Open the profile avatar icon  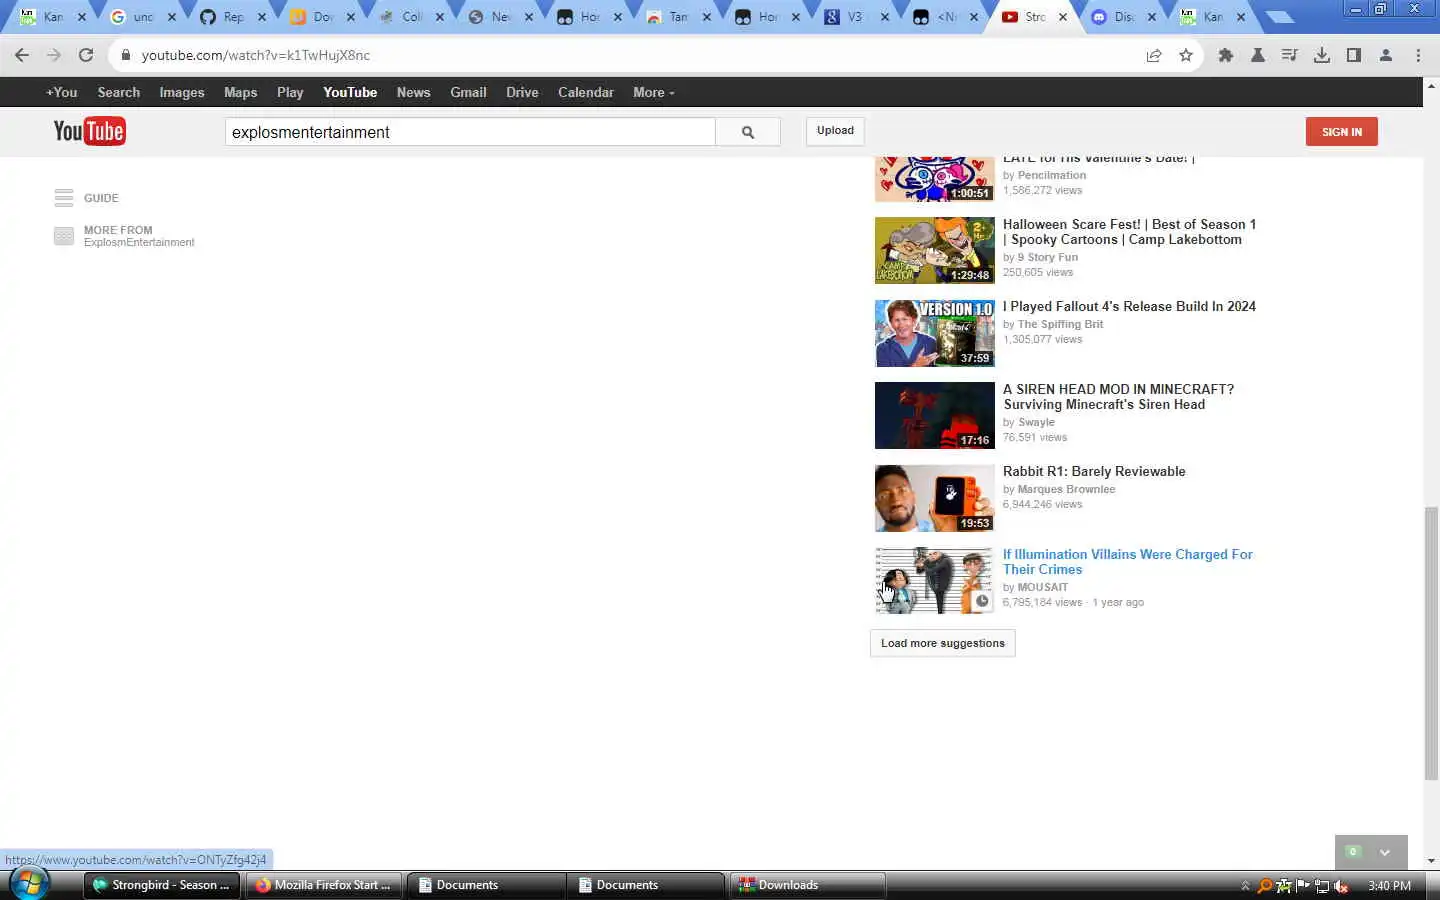(x=1386, y=55)
